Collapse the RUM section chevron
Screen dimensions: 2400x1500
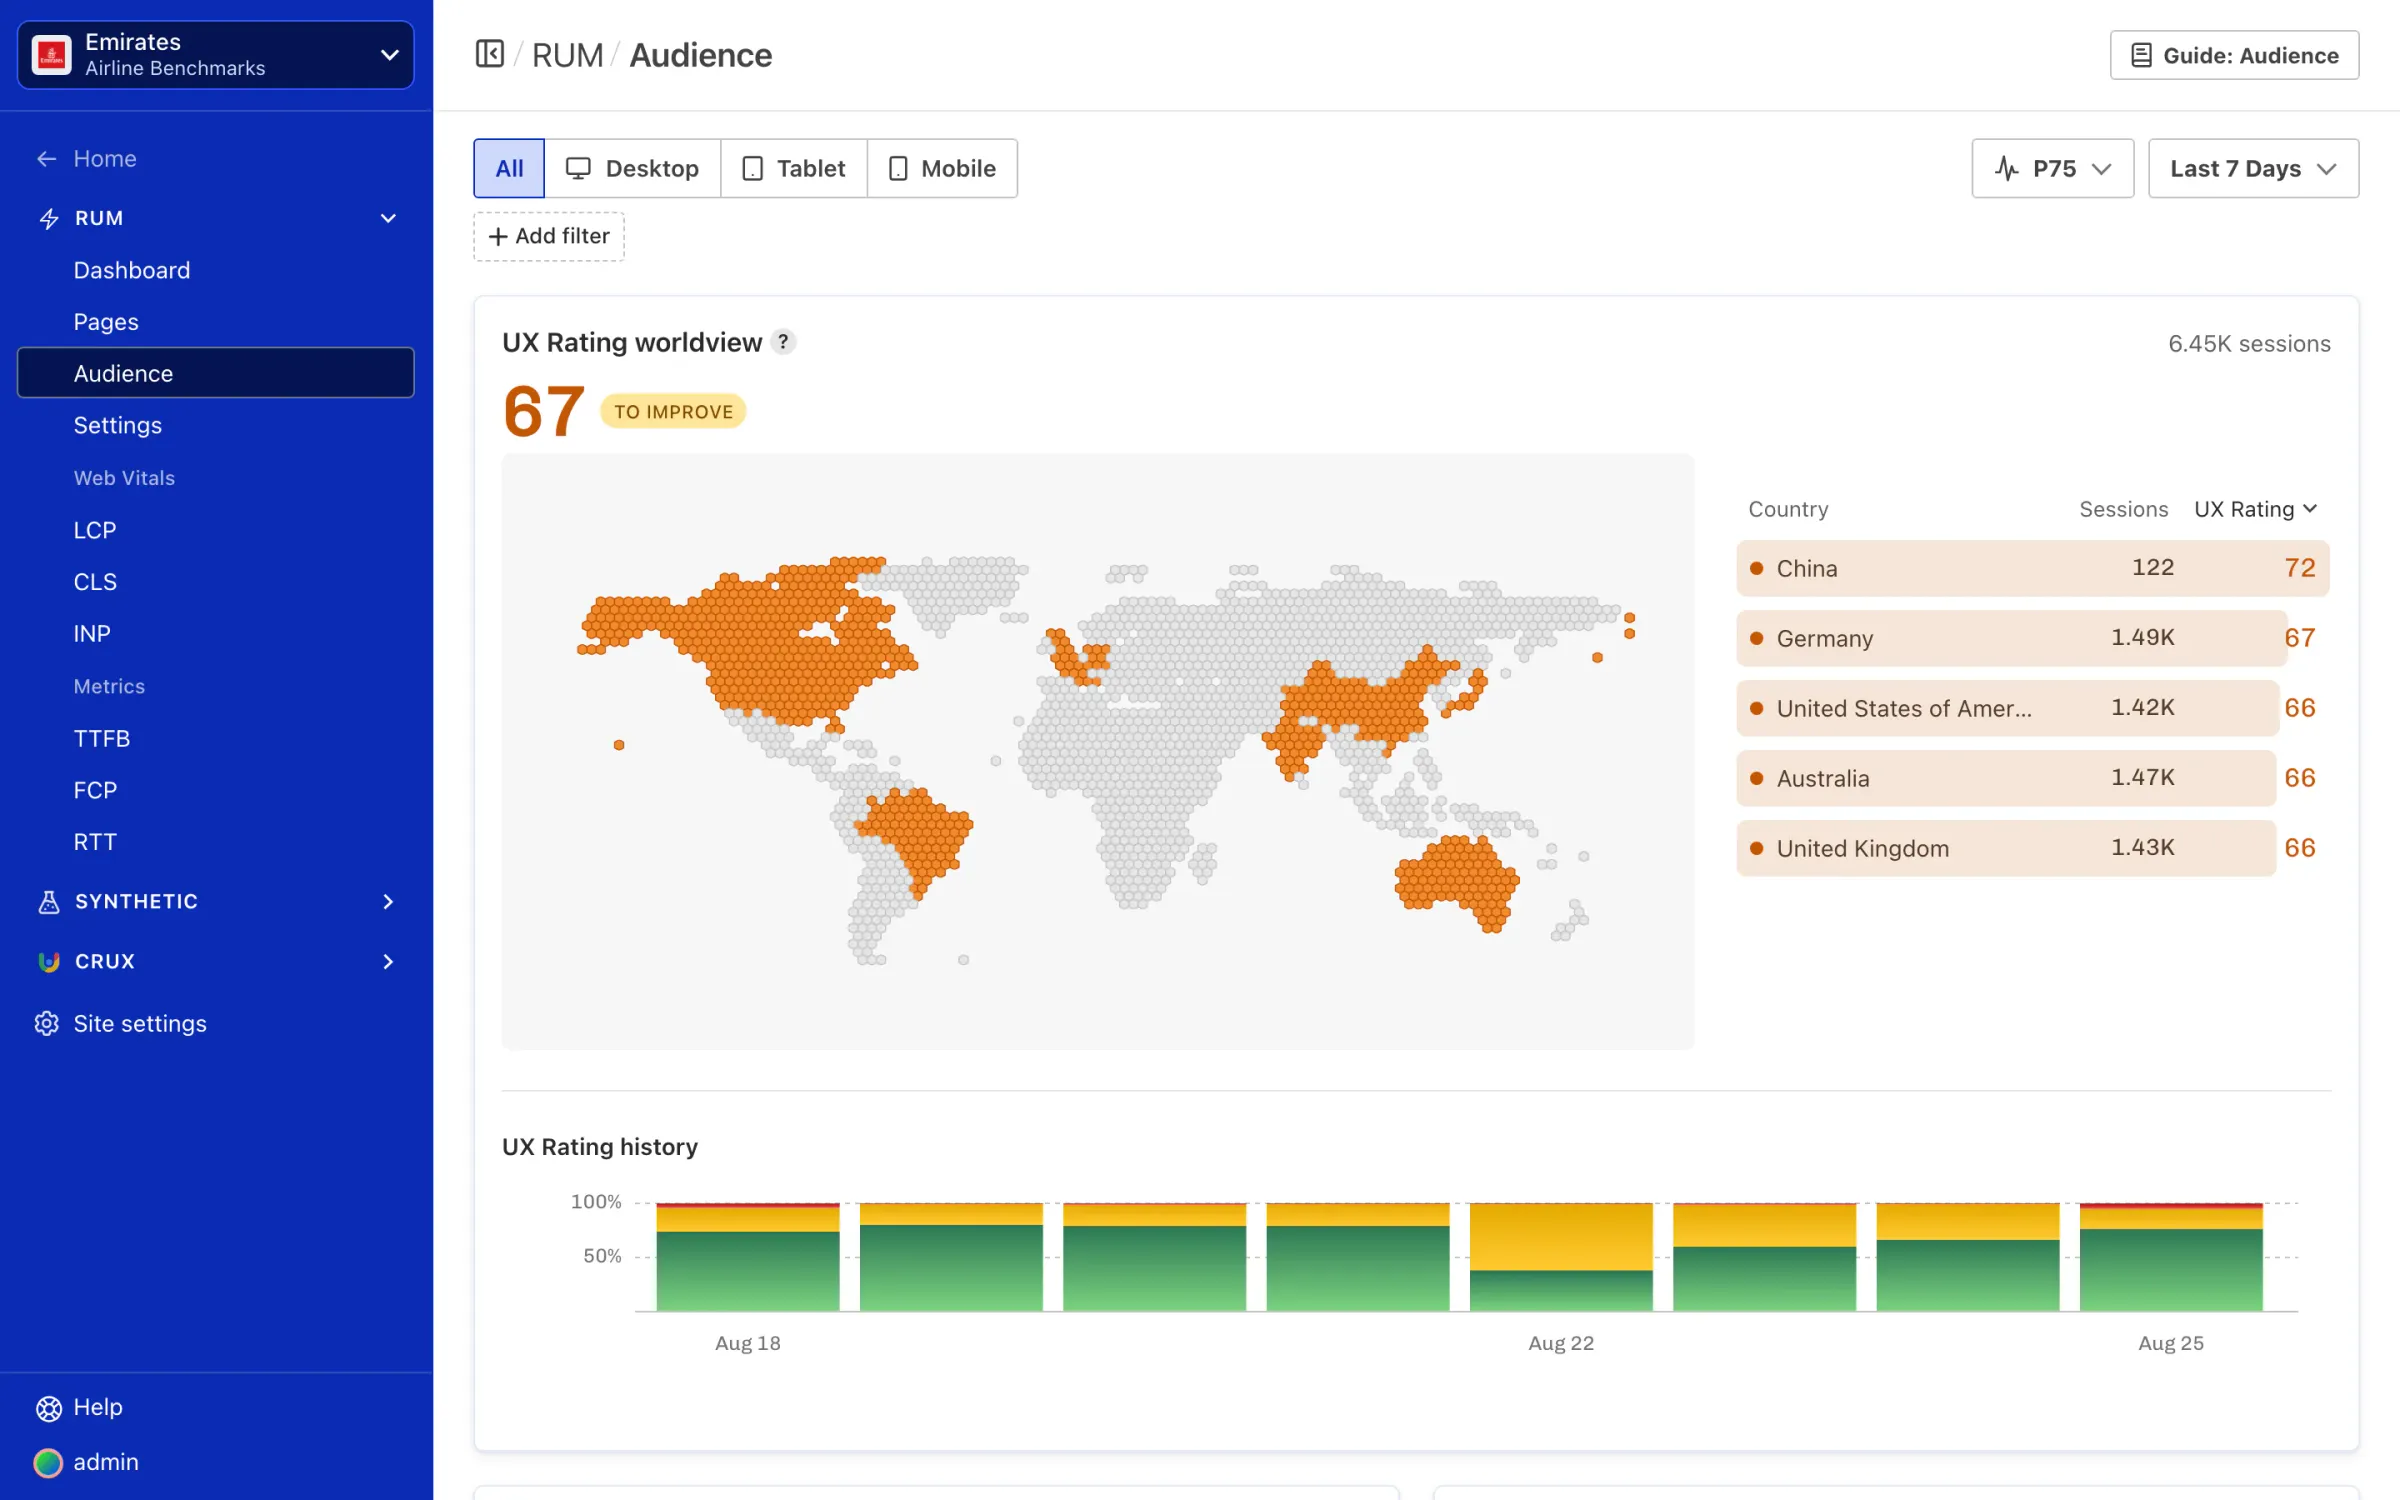[388, 218]
